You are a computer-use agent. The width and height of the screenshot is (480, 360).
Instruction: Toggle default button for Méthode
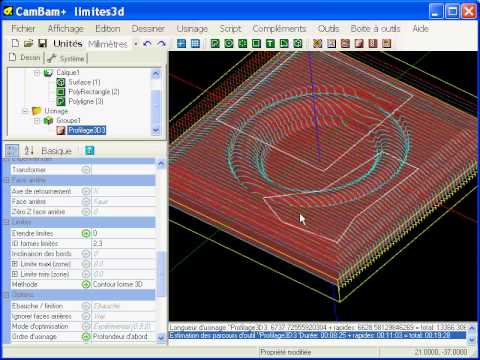(x=86, y=284)
